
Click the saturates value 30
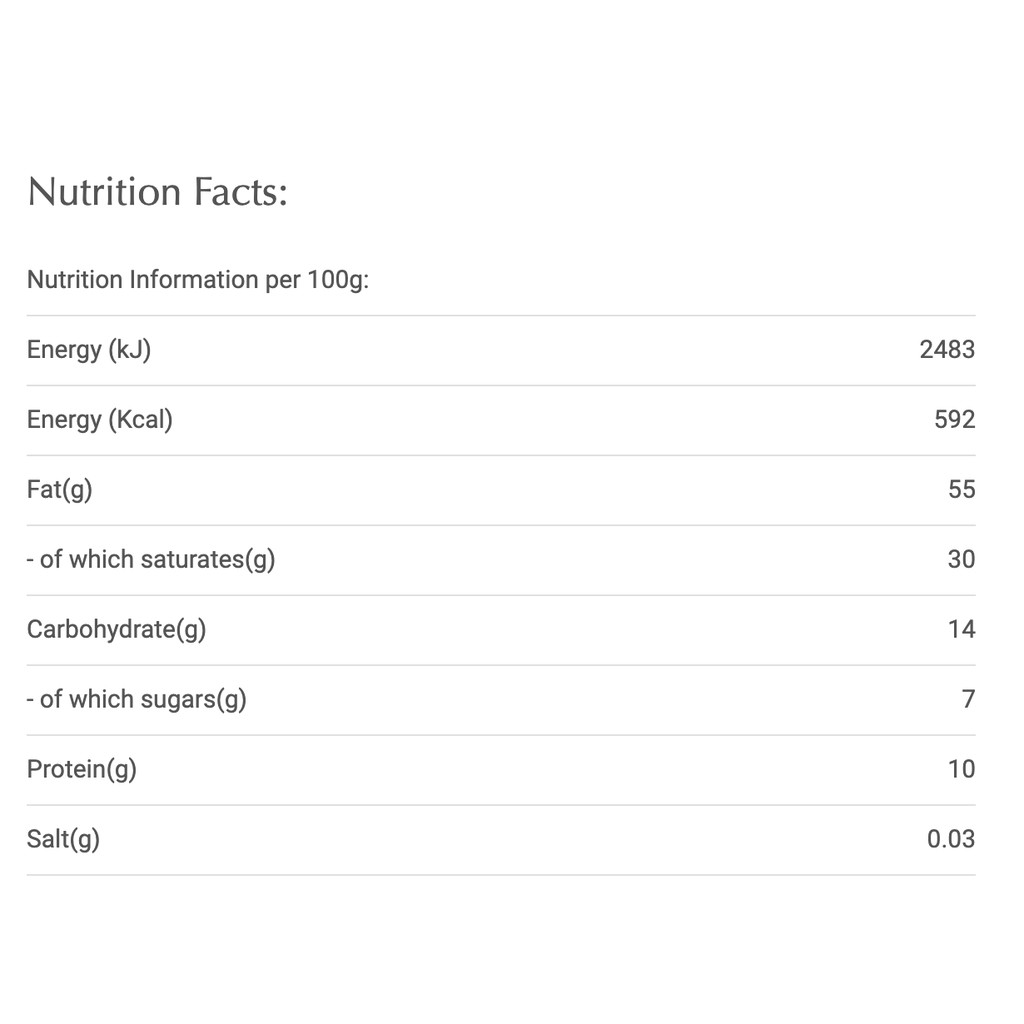click(961, 560)
